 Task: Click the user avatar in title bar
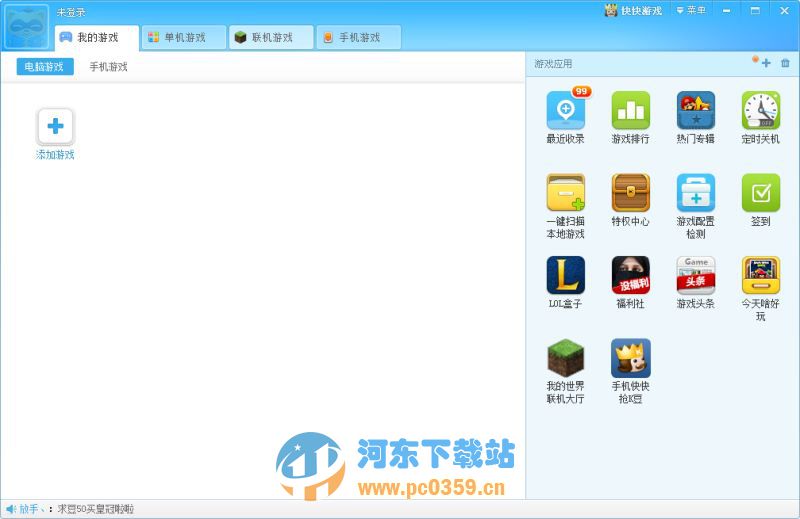point(26,26)
